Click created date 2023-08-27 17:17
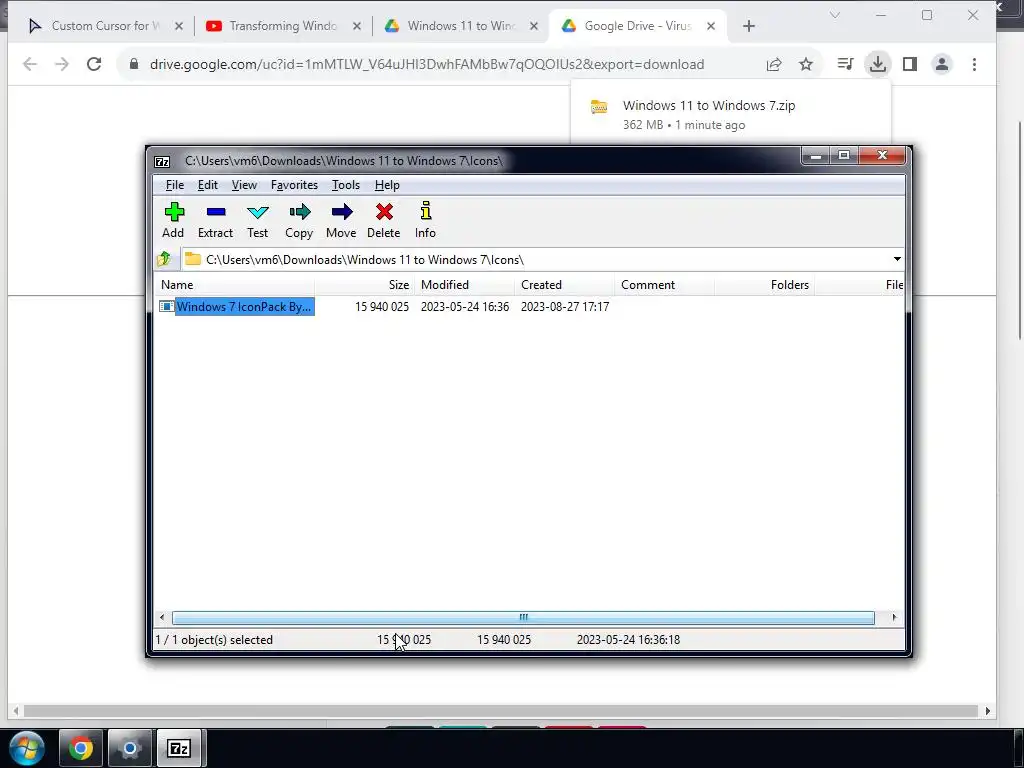Viewport: 1024px width, 768px height. point(565,307)
